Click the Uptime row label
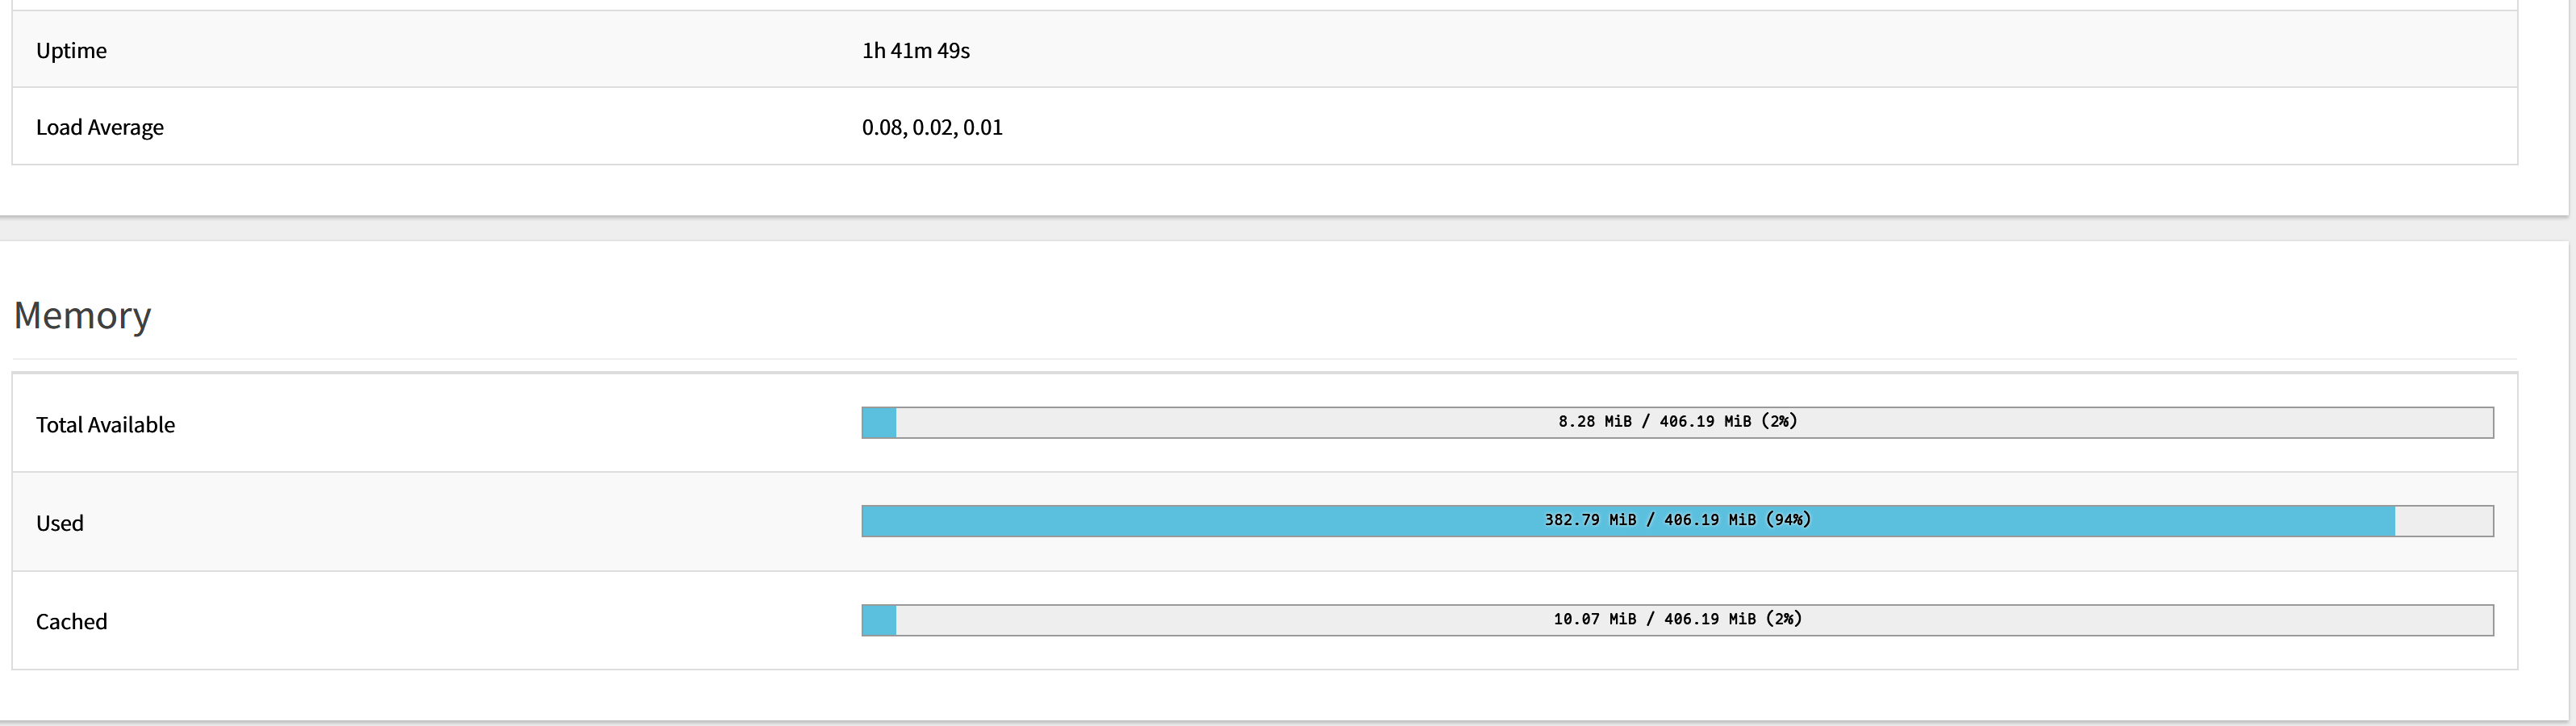Viewport: 2576px width, 726px height. click(x=71, y=50)
